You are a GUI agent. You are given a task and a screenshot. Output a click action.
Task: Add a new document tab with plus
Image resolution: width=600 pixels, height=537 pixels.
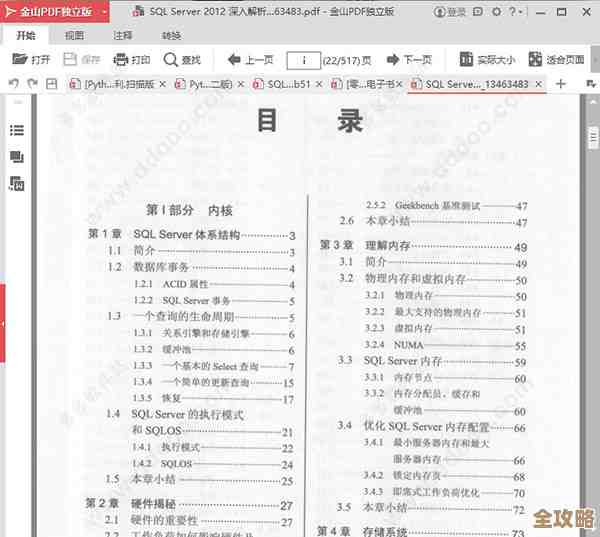[561, 83]
